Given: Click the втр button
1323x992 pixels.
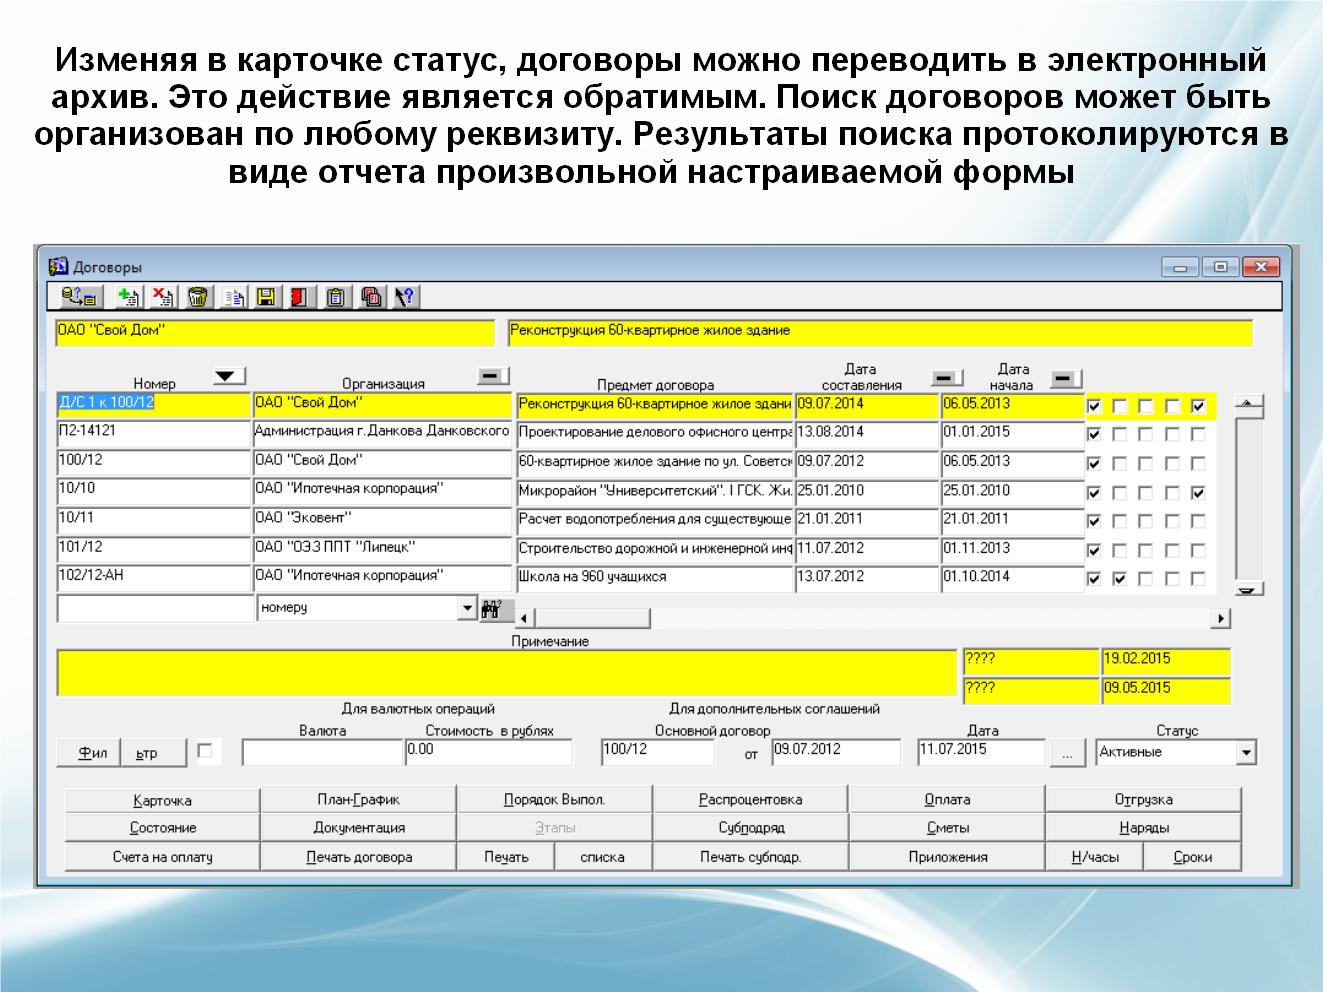Looking at the screenshot, I should pyautogui.click(x=154, y=753).
